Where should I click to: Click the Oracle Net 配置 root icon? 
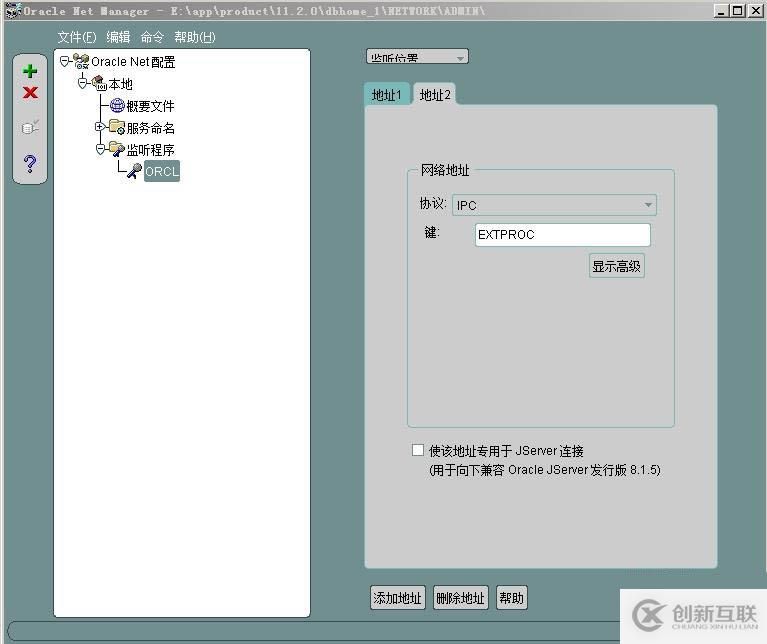pyautogui.click(x=81, y=62)
